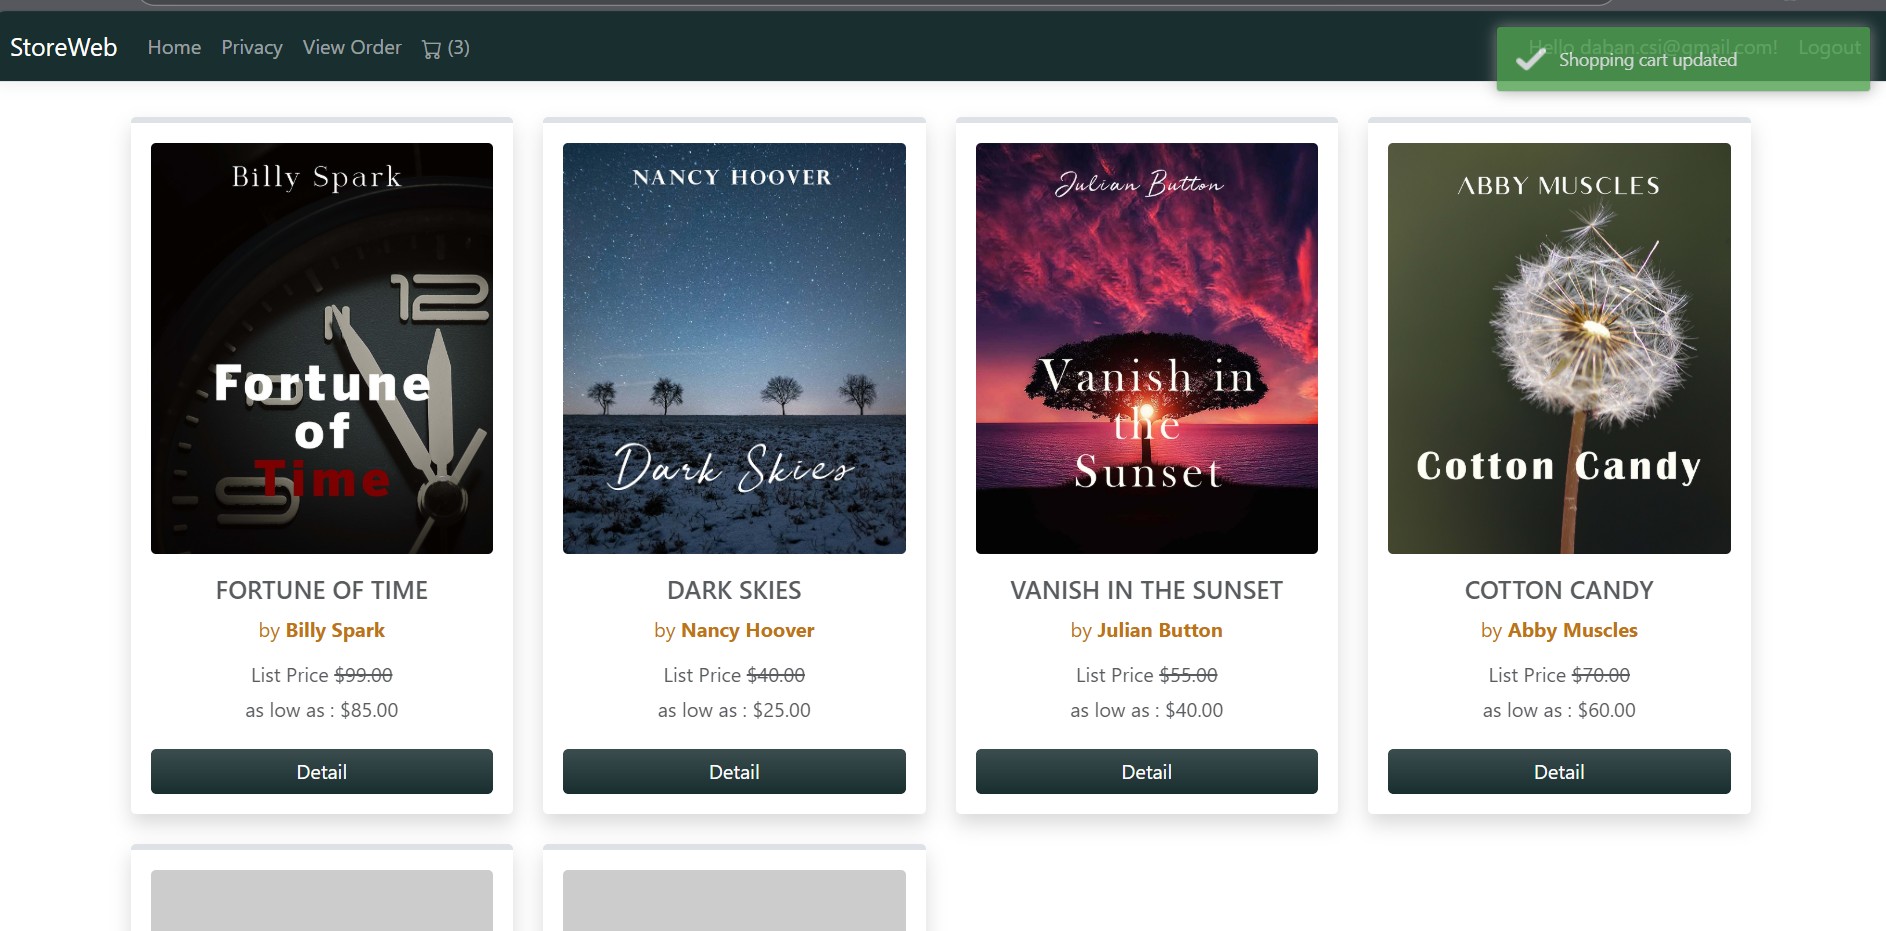The image size is (1886, 931).
Task: Click the checkmark icon in the notification
Action: pyautogui.click(x=1530, y=60)
